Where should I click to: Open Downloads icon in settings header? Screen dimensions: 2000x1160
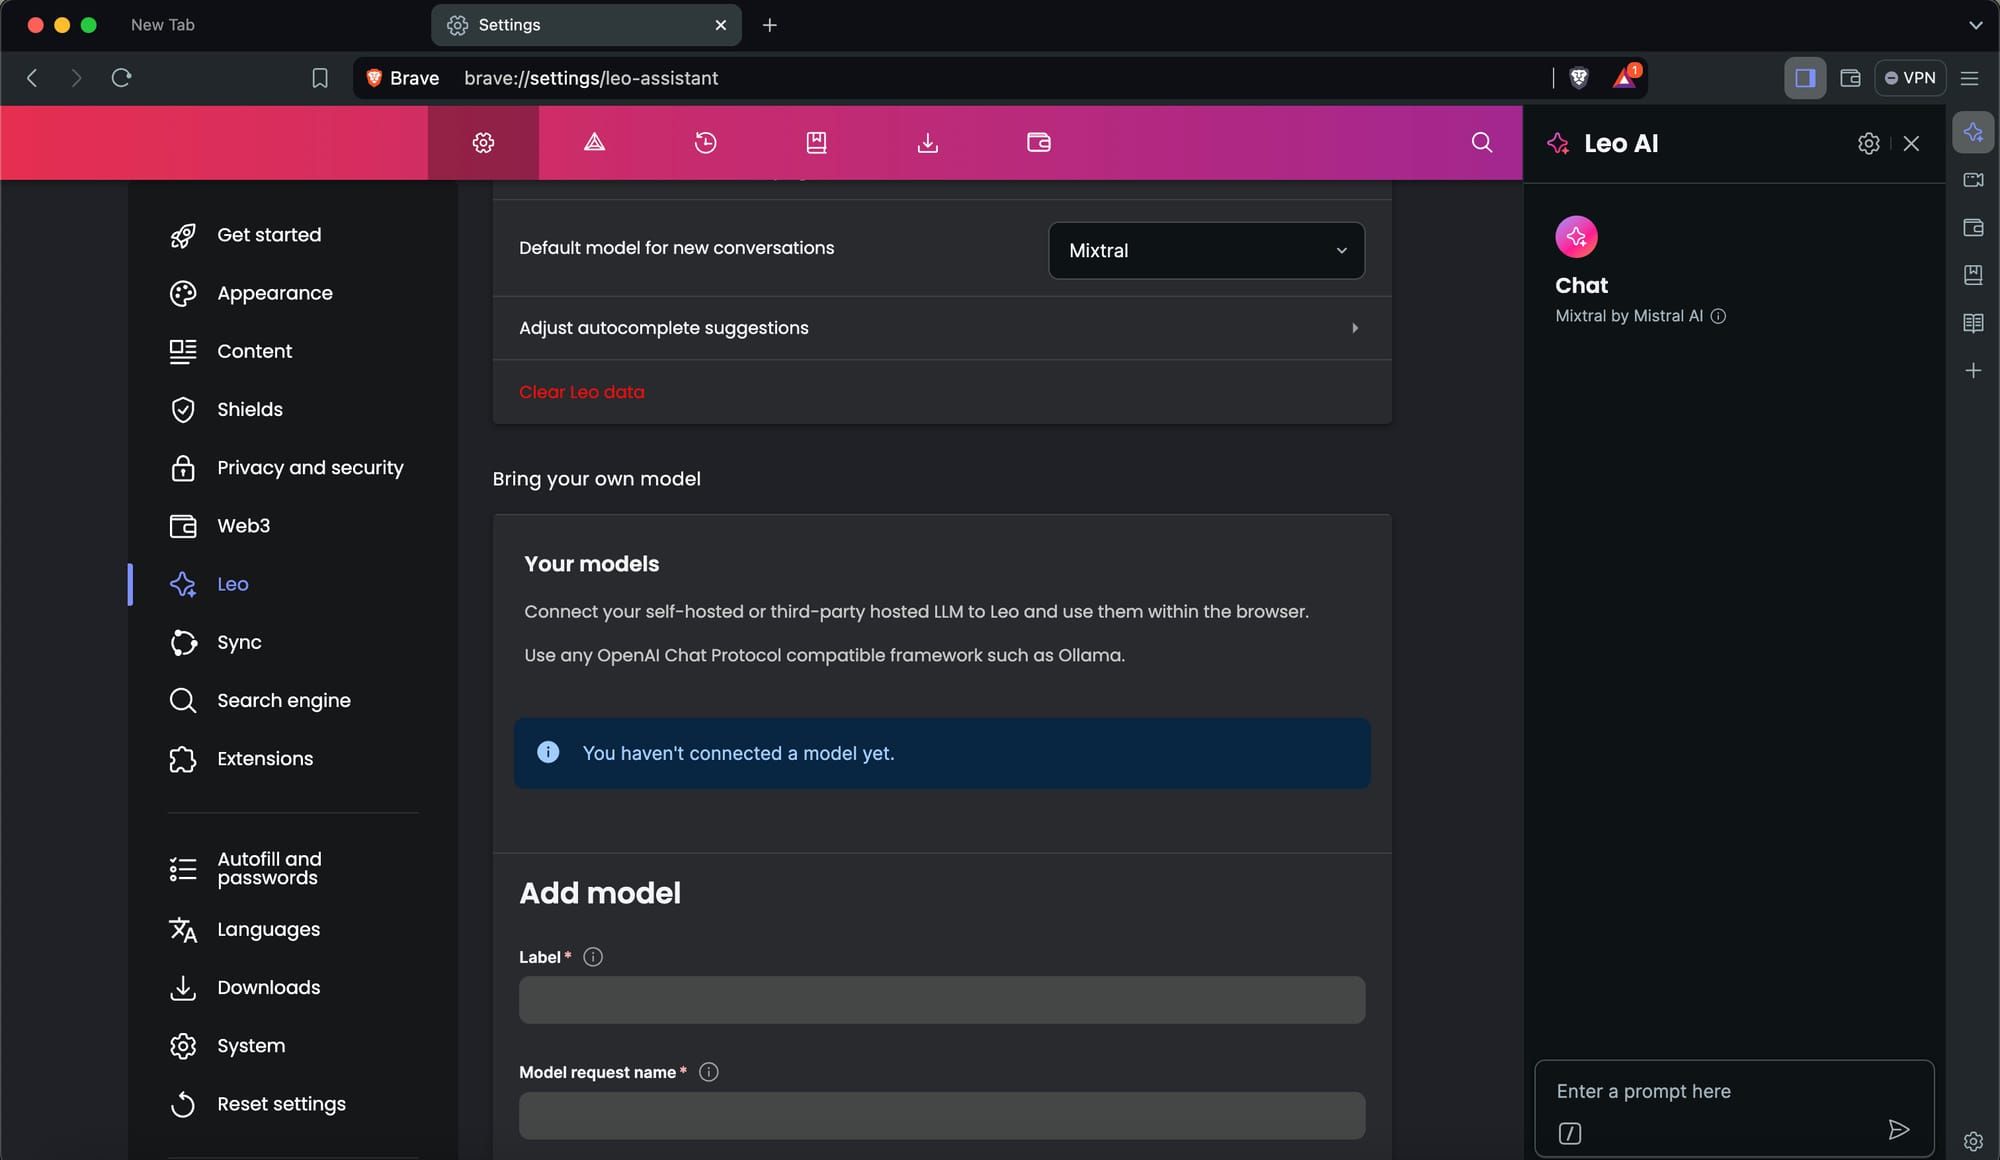[927, 142]
